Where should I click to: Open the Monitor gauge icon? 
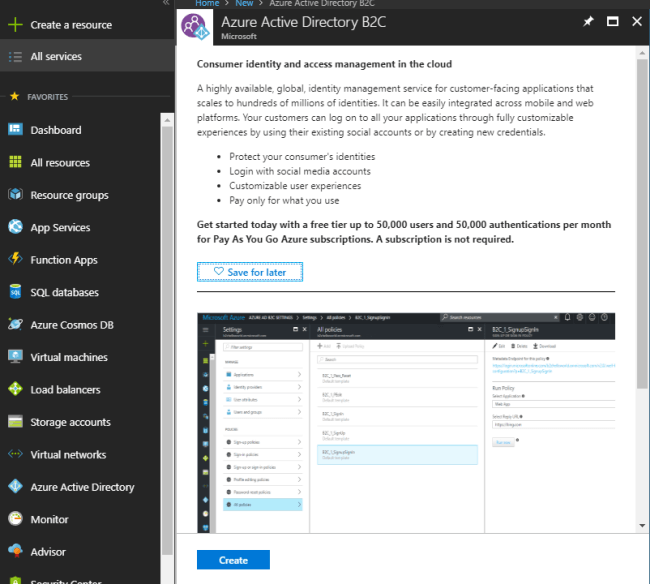point(15,519)
